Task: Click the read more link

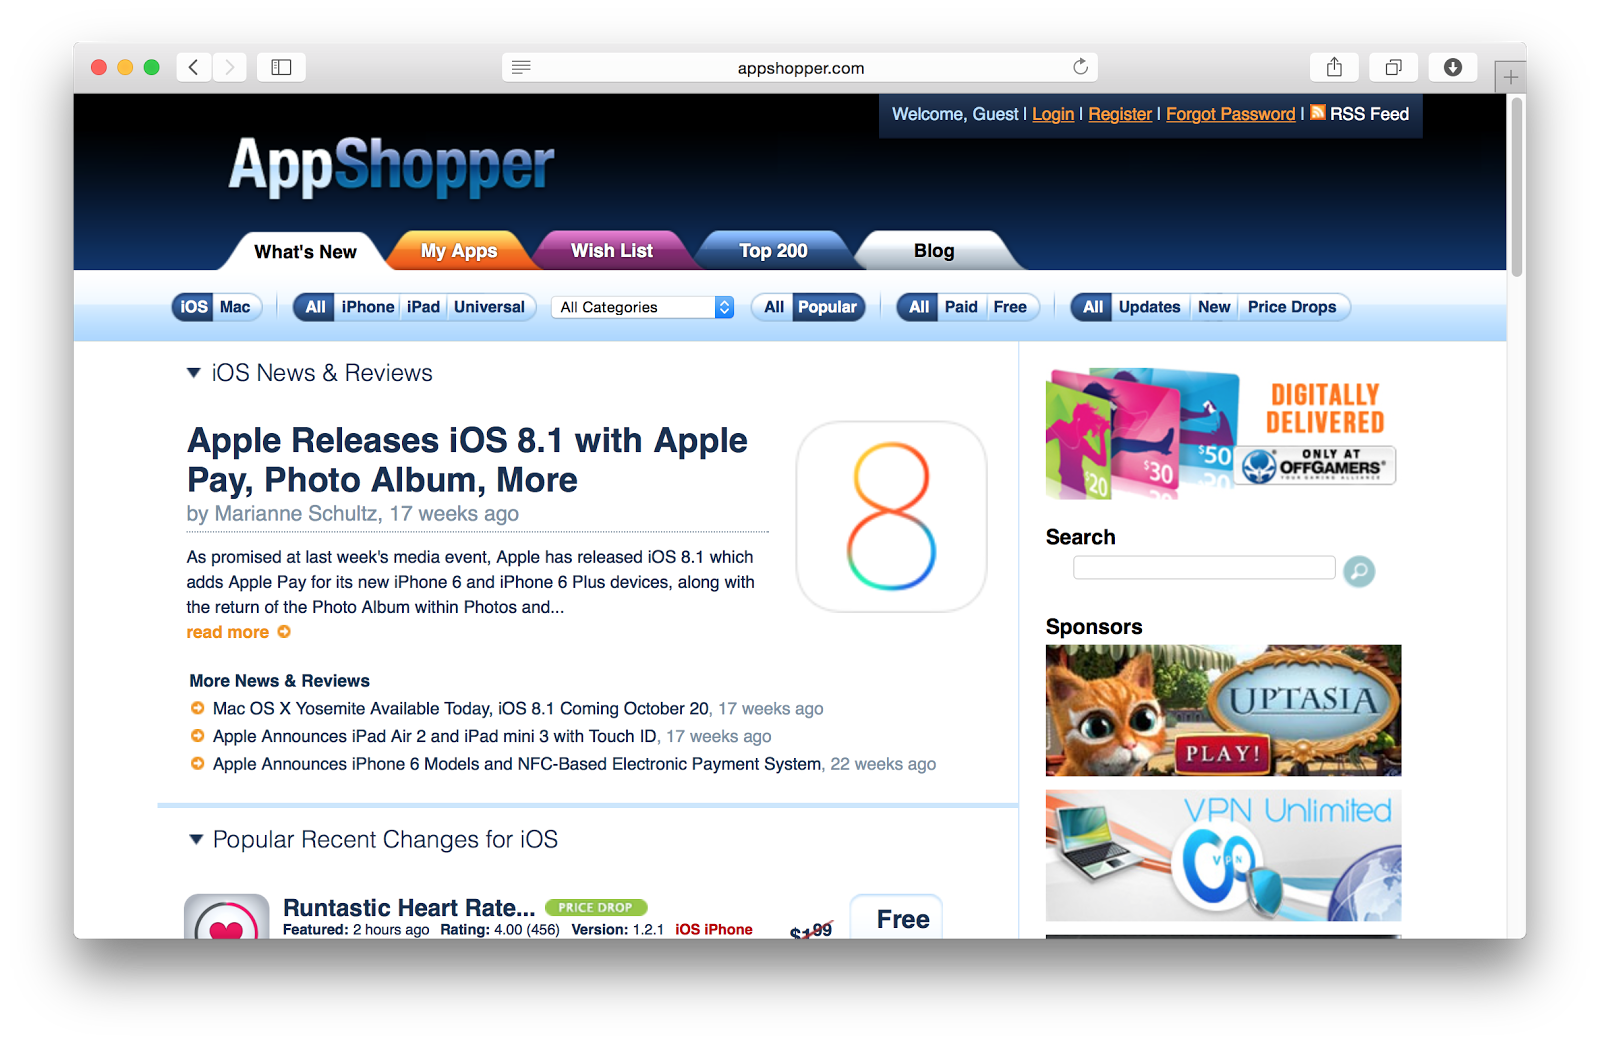Action: [228, 632]
